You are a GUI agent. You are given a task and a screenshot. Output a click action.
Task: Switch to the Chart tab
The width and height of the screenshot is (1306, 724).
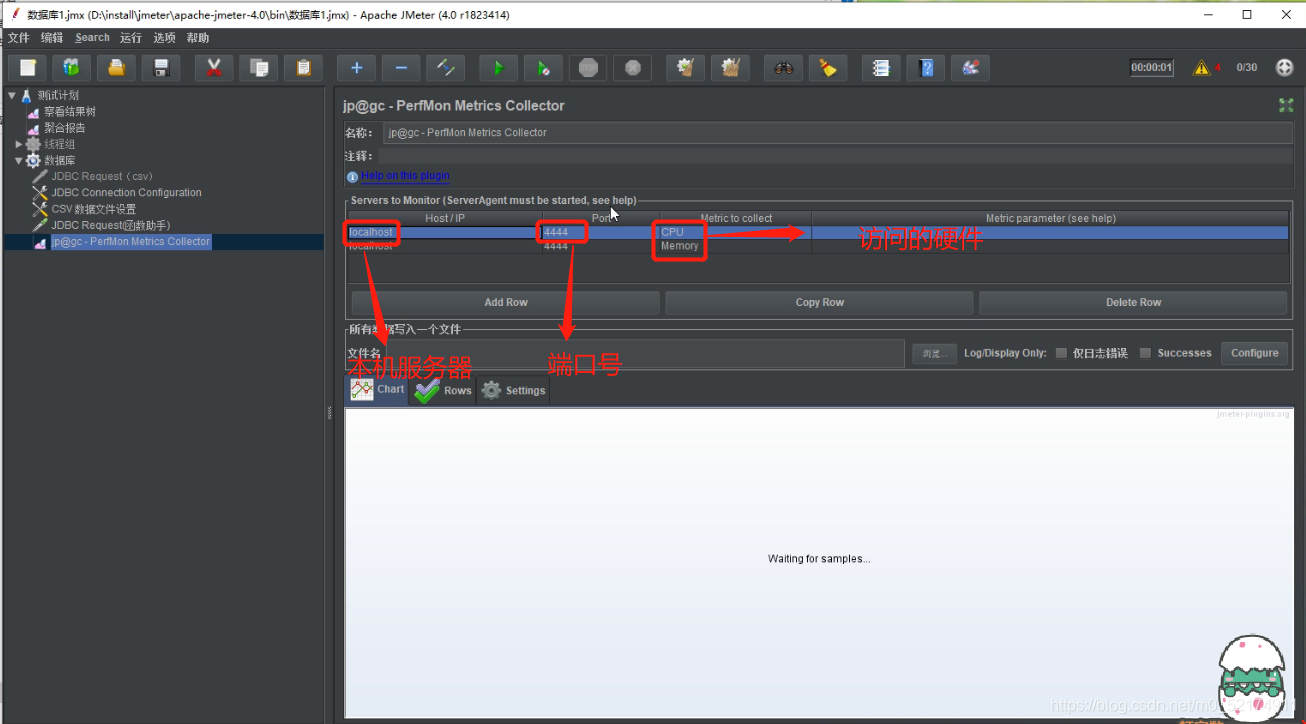point(376,390)
